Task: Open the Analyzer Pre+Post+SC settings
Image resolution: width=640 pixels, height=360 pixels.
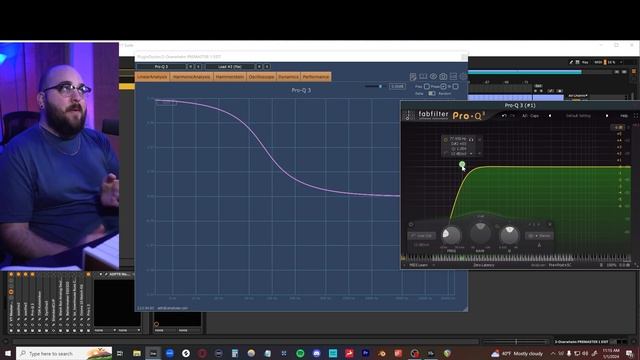Action: tap(560, 265)
